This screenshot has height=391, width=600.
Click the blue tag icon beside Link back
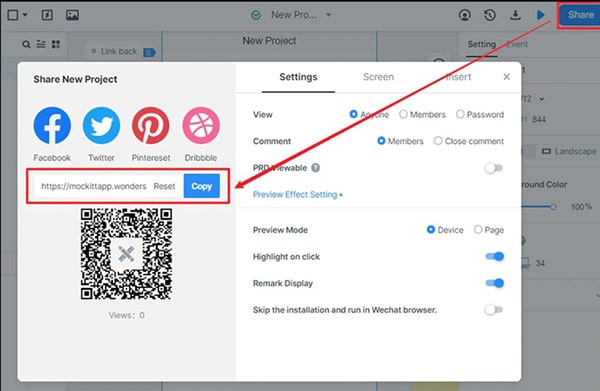150,52
